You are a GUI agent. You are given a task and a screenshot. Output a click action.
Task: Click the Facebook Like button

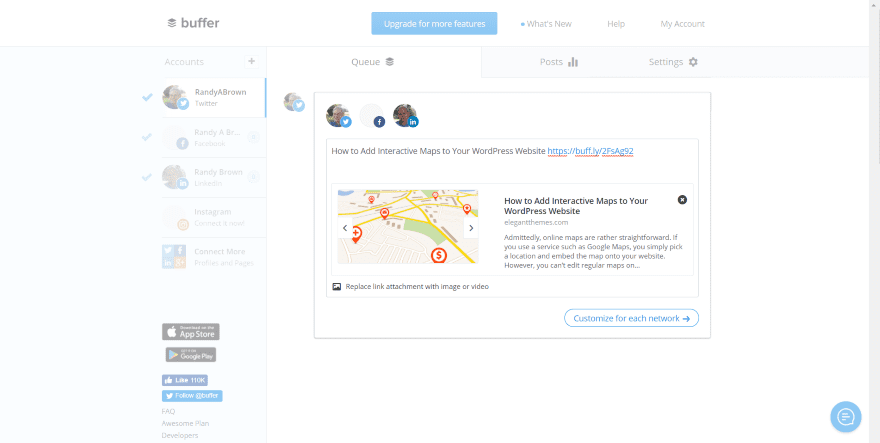(184, 380)
